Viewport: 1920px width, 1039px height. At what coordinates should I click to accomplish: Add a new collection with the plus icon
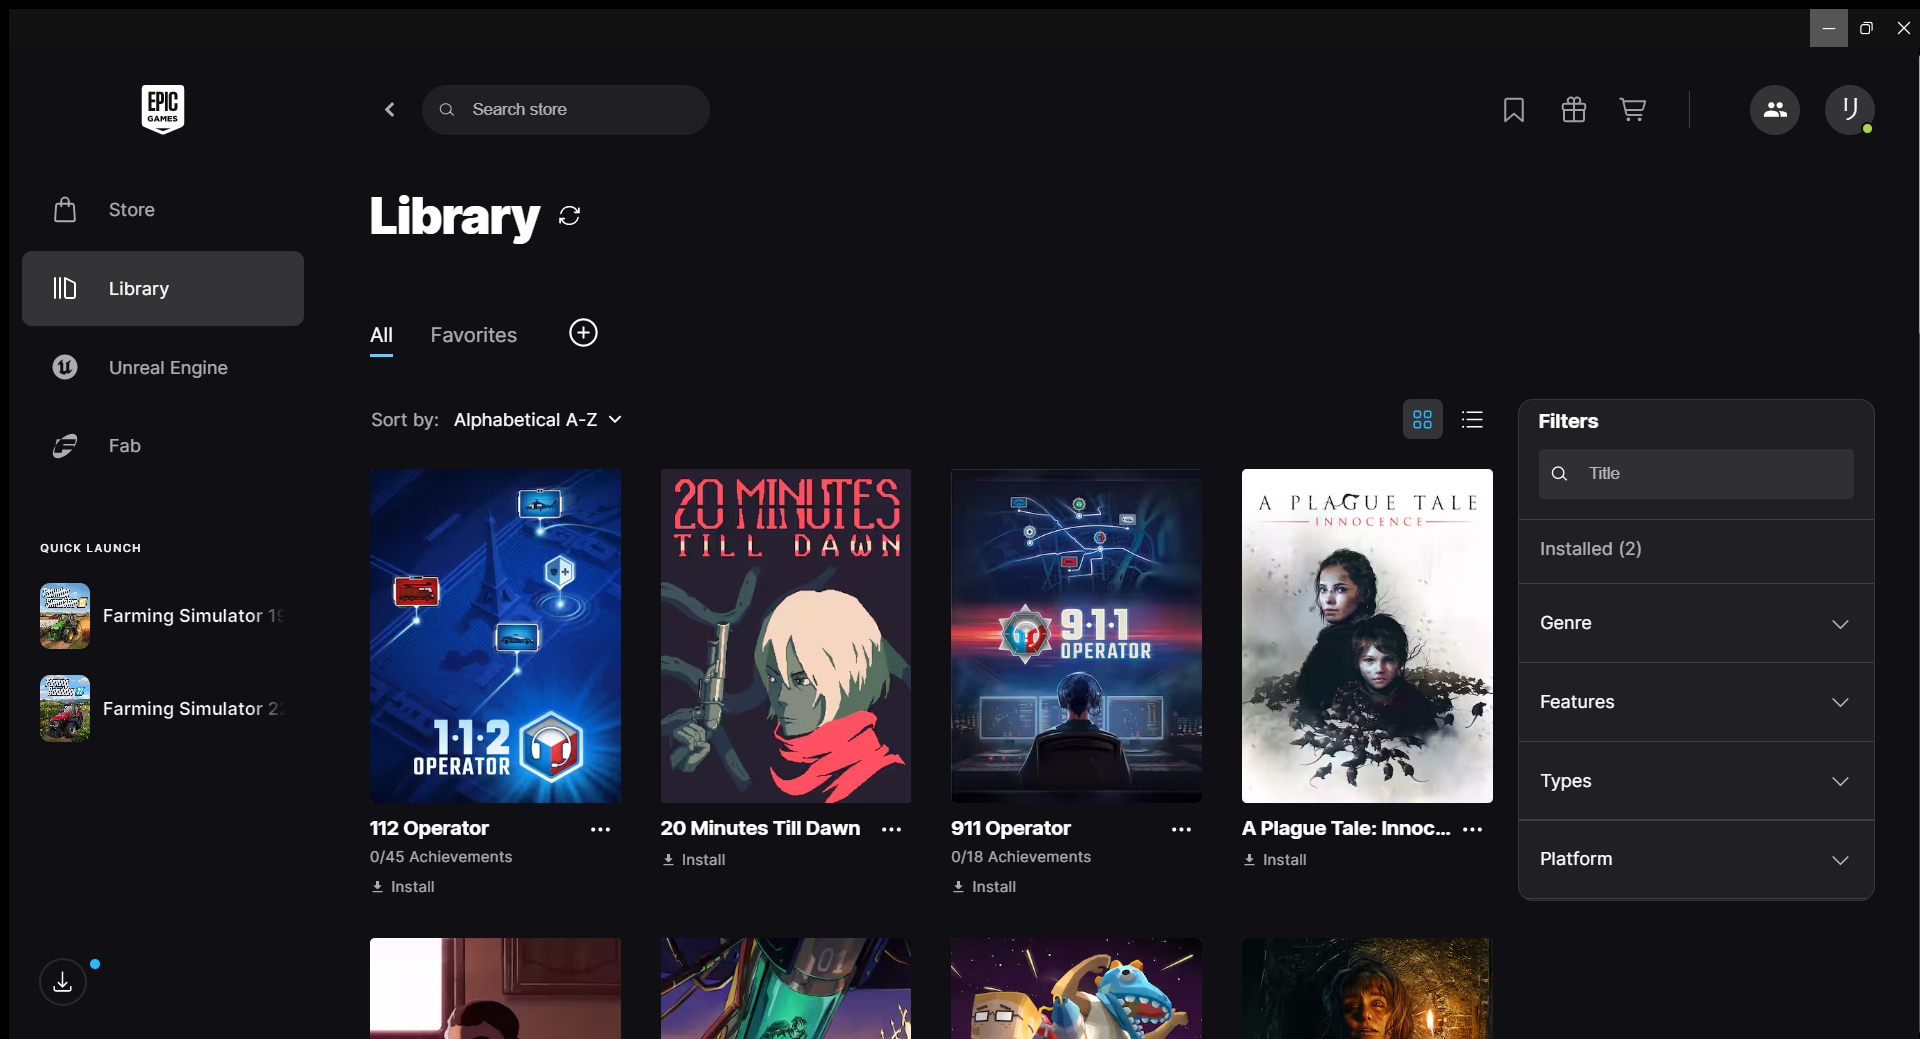point(584,333)
